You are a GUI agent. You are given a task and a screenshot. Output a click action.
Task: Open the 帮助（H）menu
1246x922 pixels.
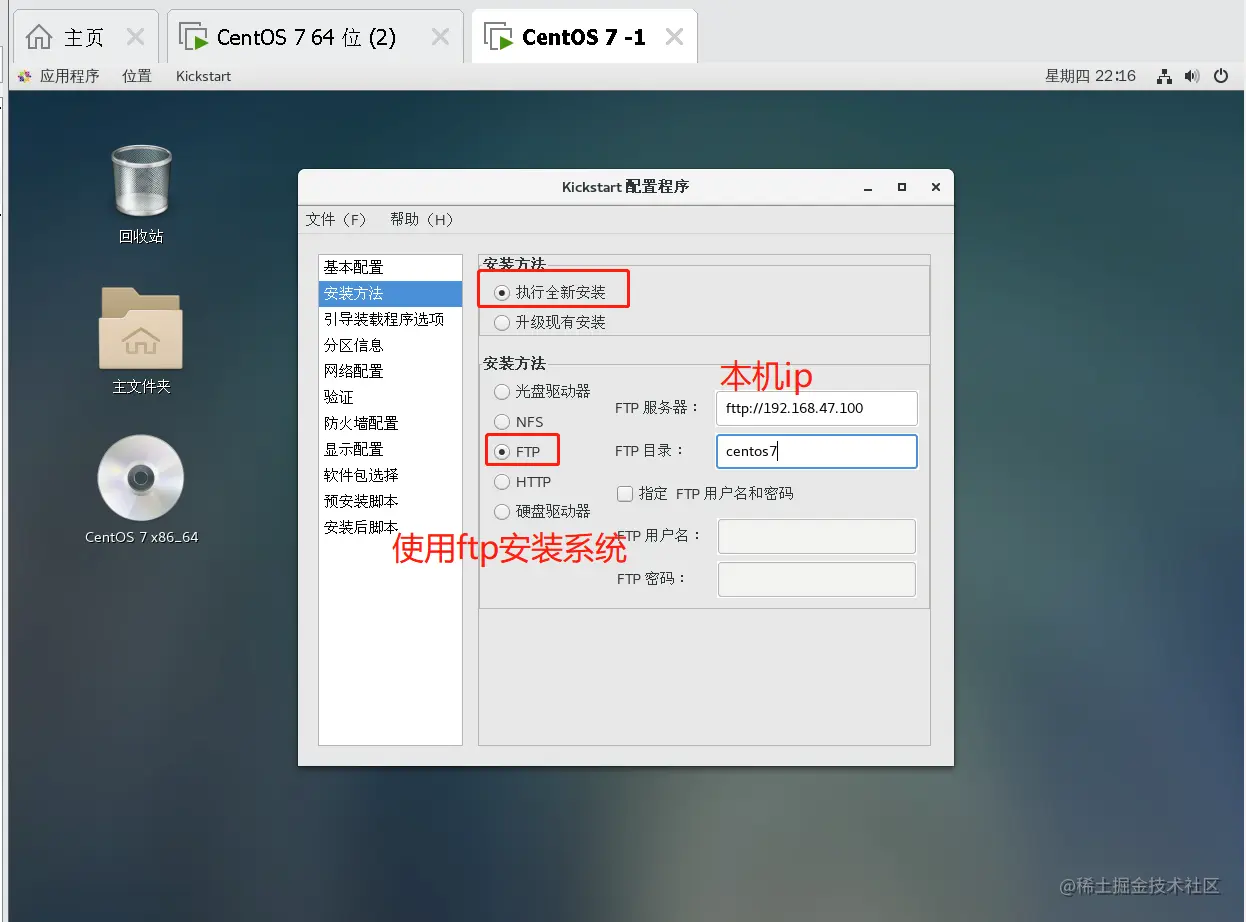point(422,220)
